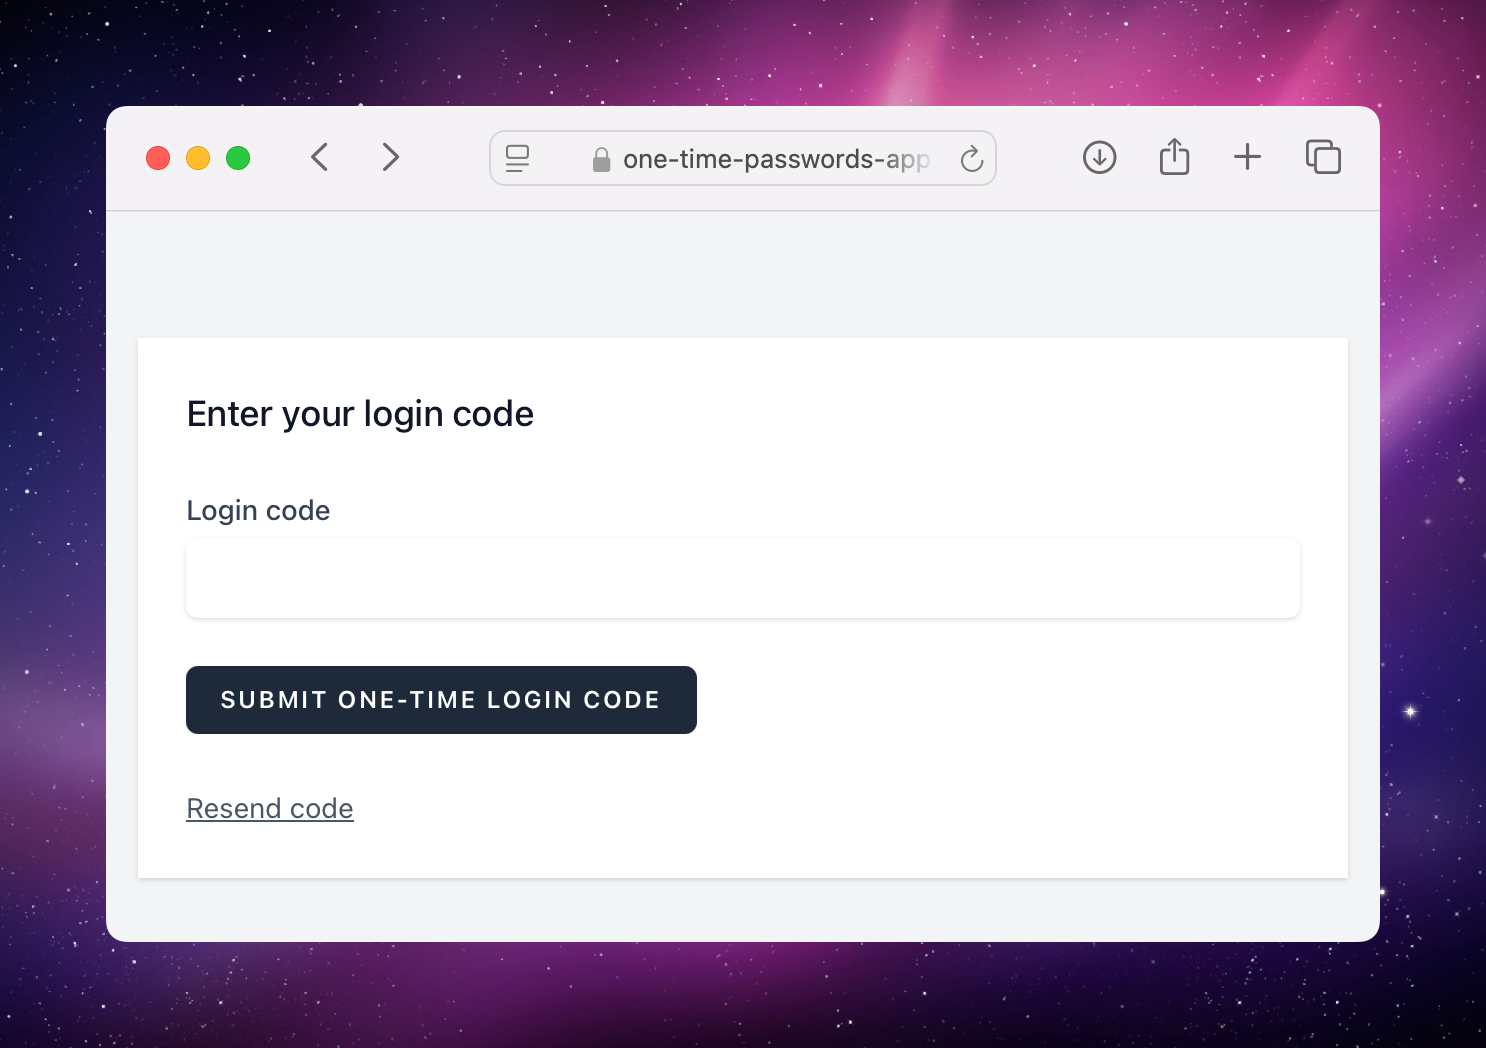Image resolution: width=1486 pixels, height=1048 pixels.
Task: Show the tab overview
Action: tap(1323, 158)
